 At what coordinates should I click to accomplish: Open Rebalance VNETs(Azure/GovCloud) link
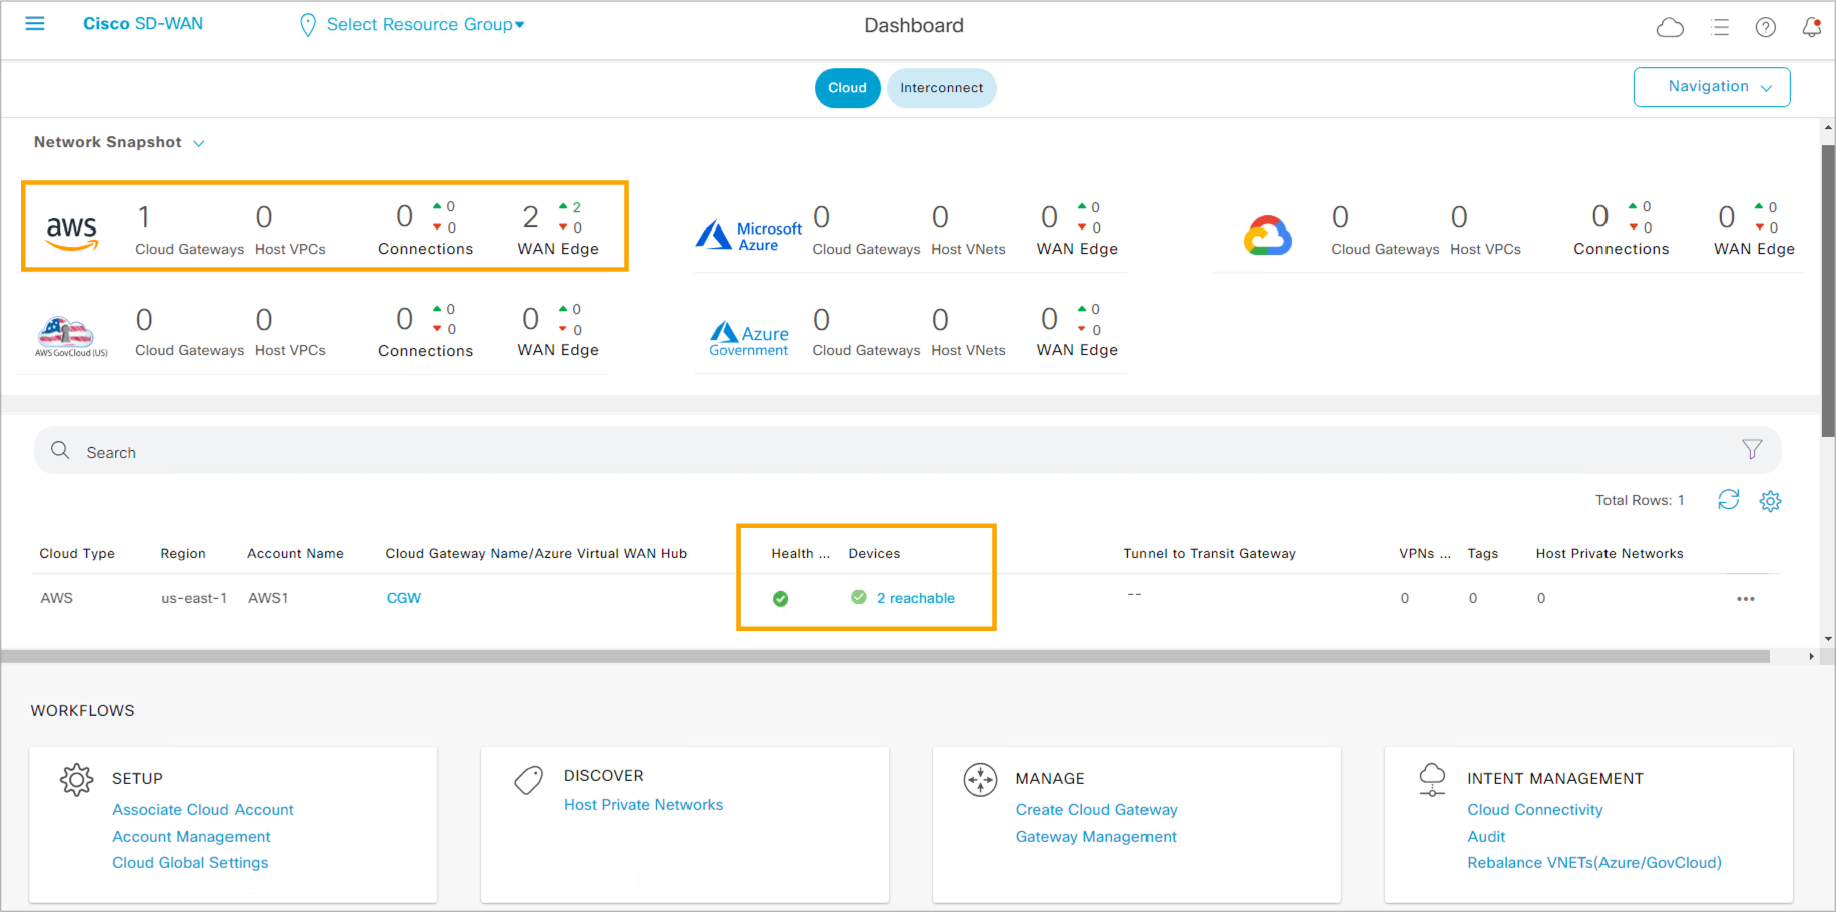(1594, 863)
